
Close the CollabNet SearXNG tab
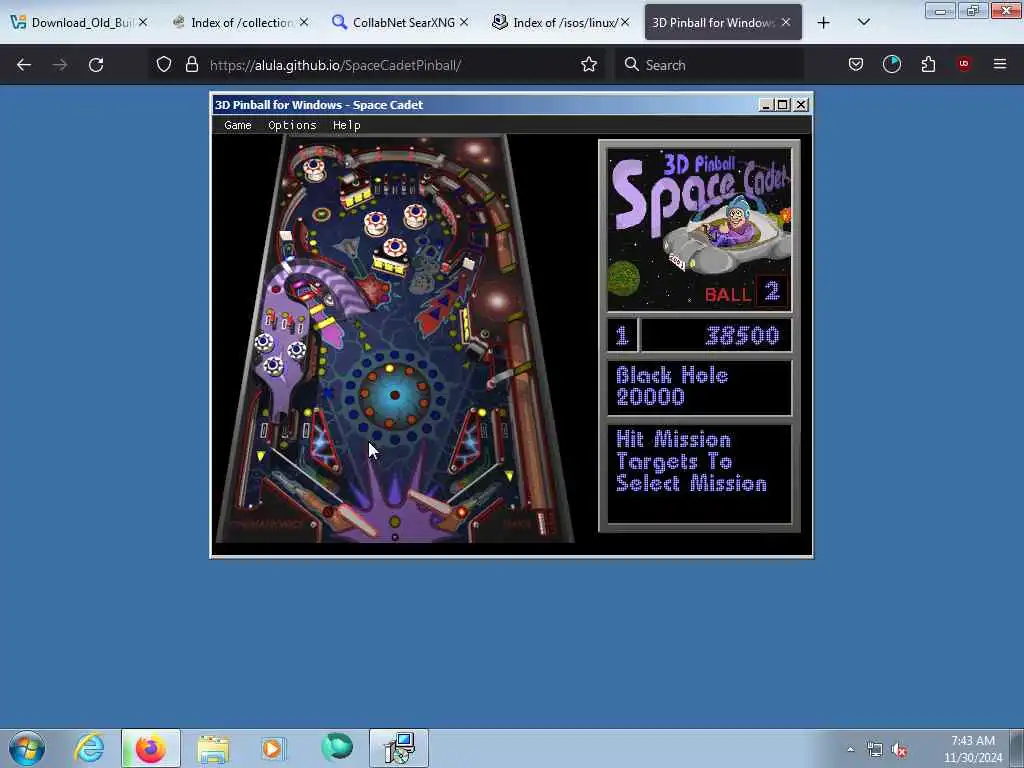point(464,22)
